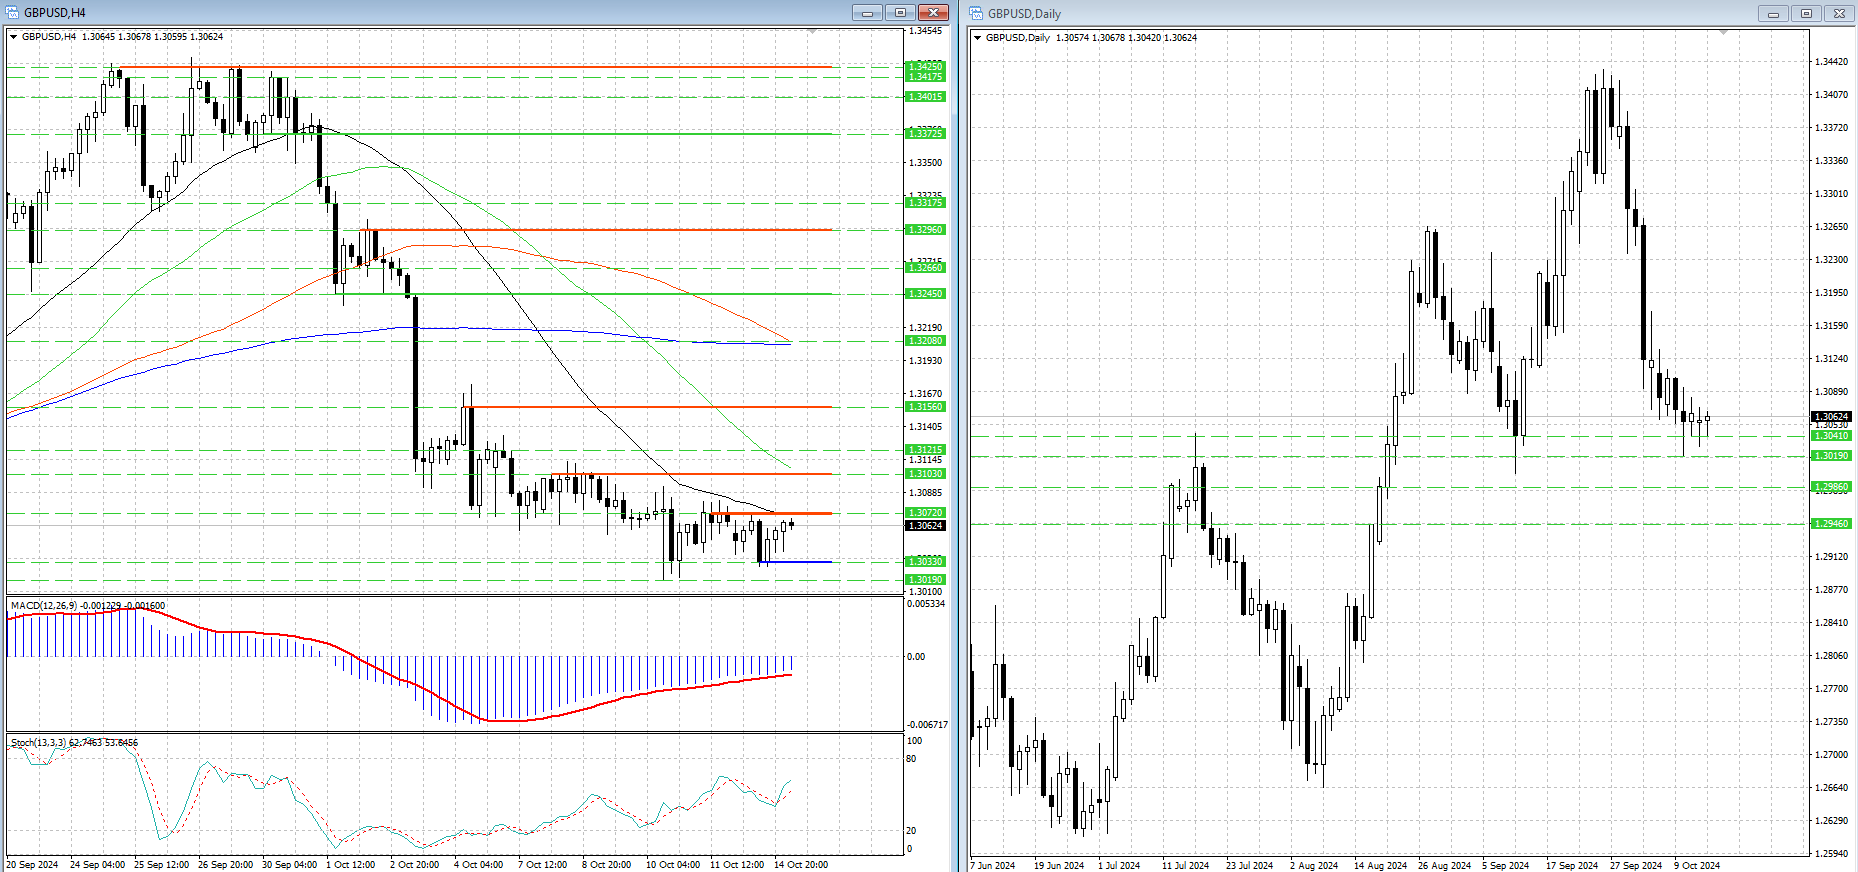
Task: Click the chart shift triangle marker on the Daily chart
Action: 1722,33
